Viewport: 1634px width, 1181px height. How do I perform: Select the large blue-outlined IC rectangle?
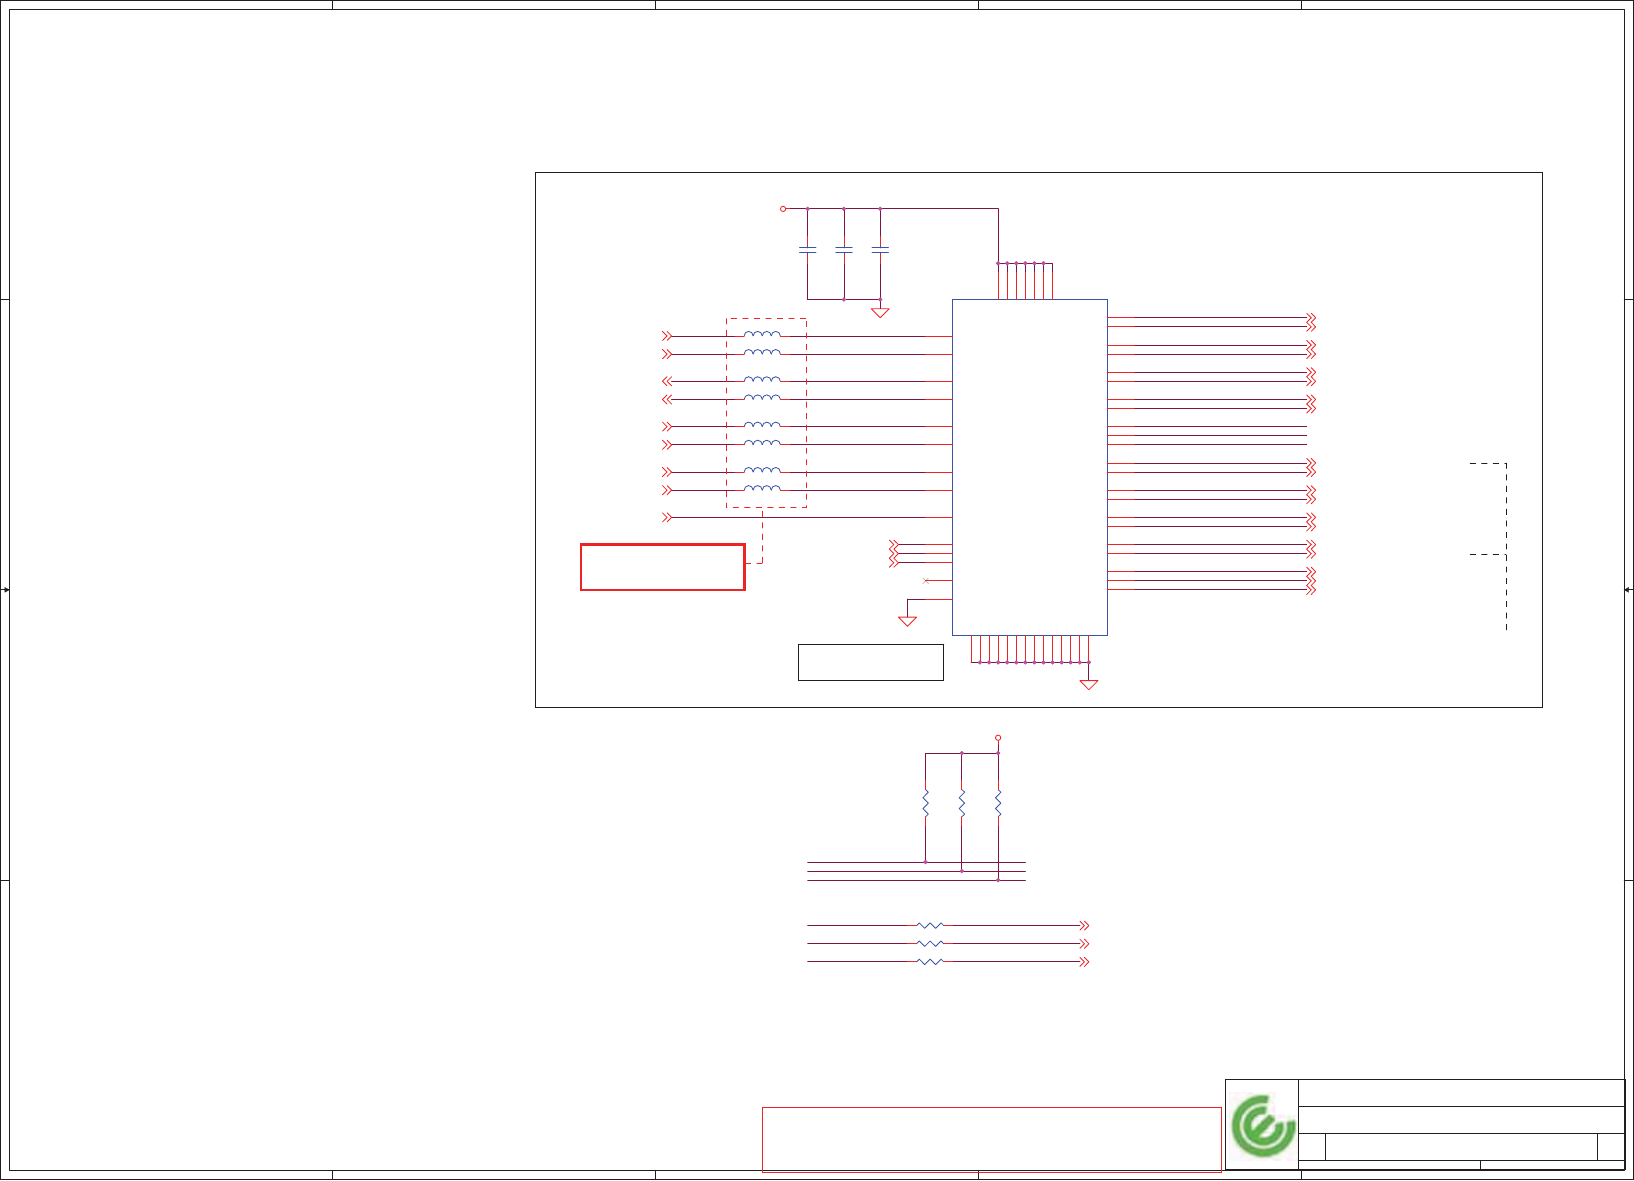tap(1029, 467)
